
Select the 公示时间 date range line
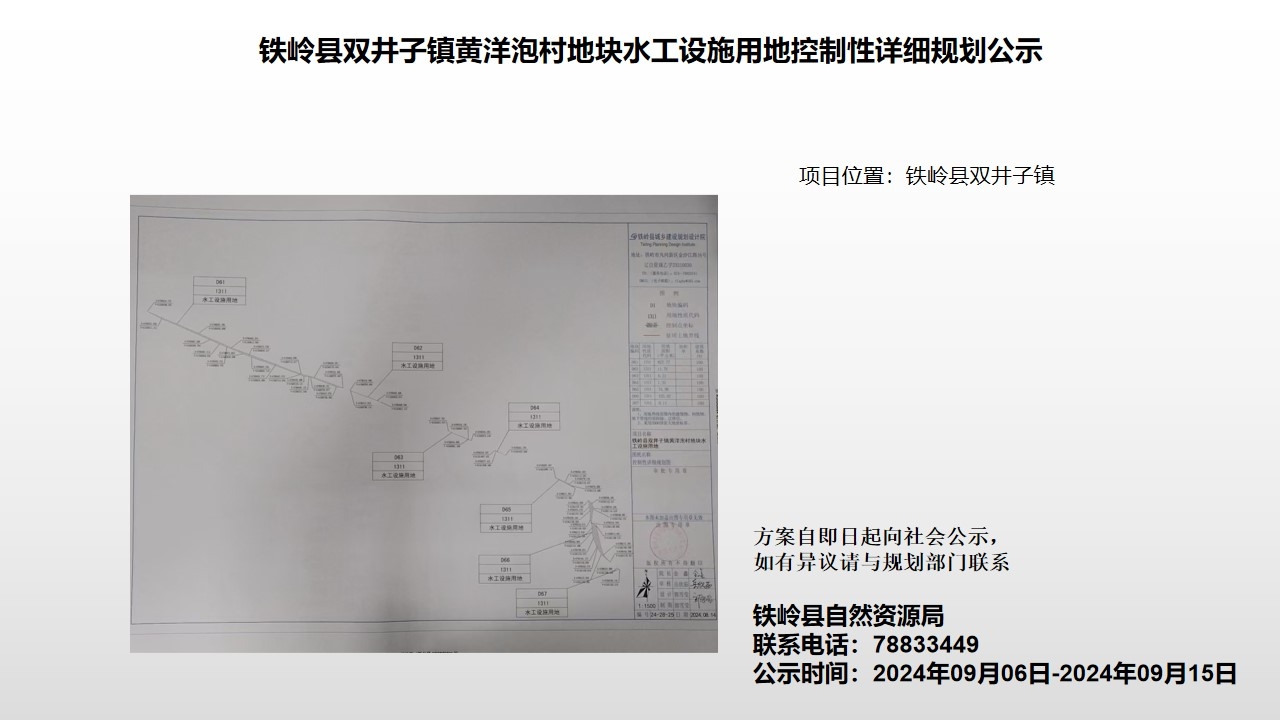point(995,673)
